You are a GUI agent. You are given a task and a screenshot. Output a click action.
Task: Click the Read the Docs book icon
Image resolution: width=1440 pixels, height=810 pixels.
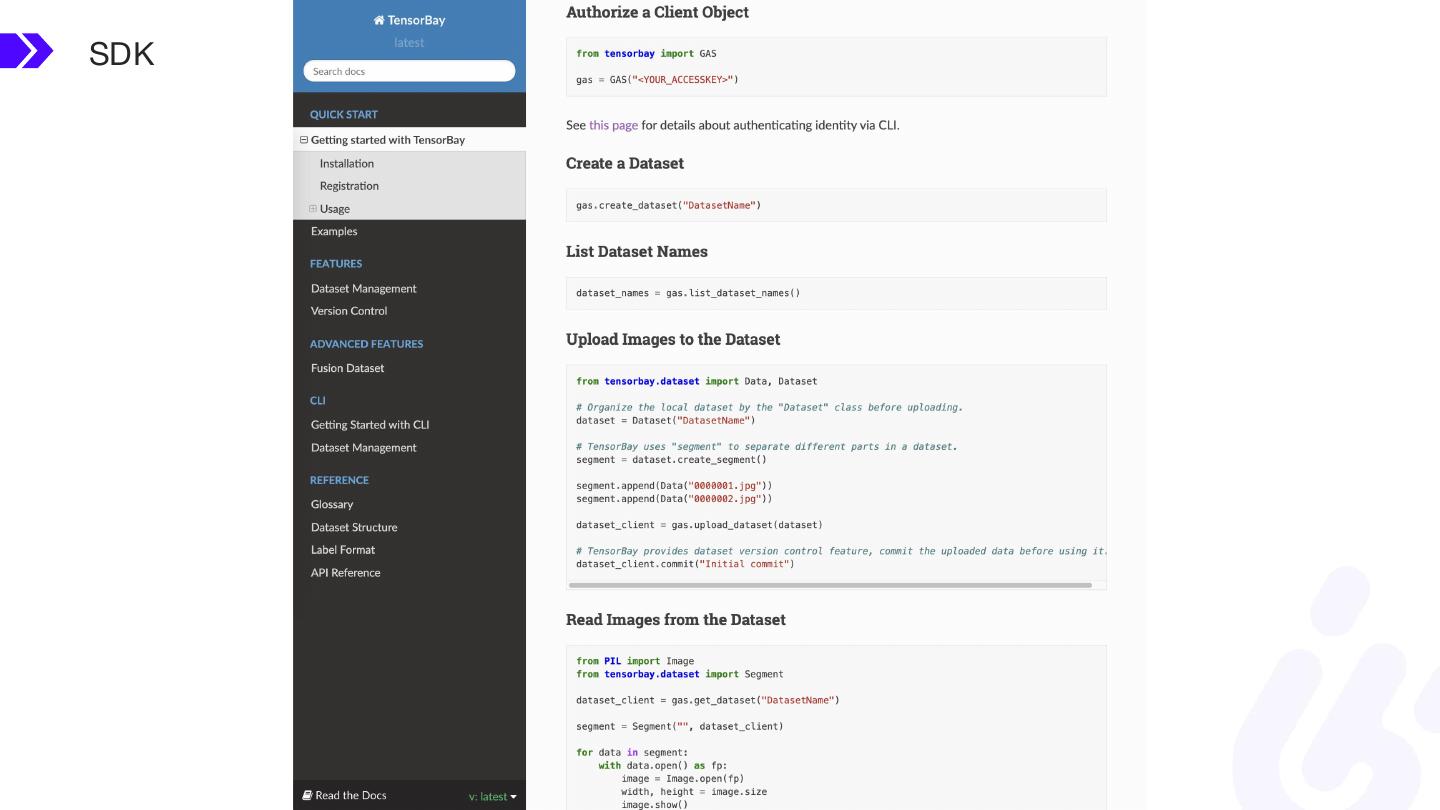[307, 796]
